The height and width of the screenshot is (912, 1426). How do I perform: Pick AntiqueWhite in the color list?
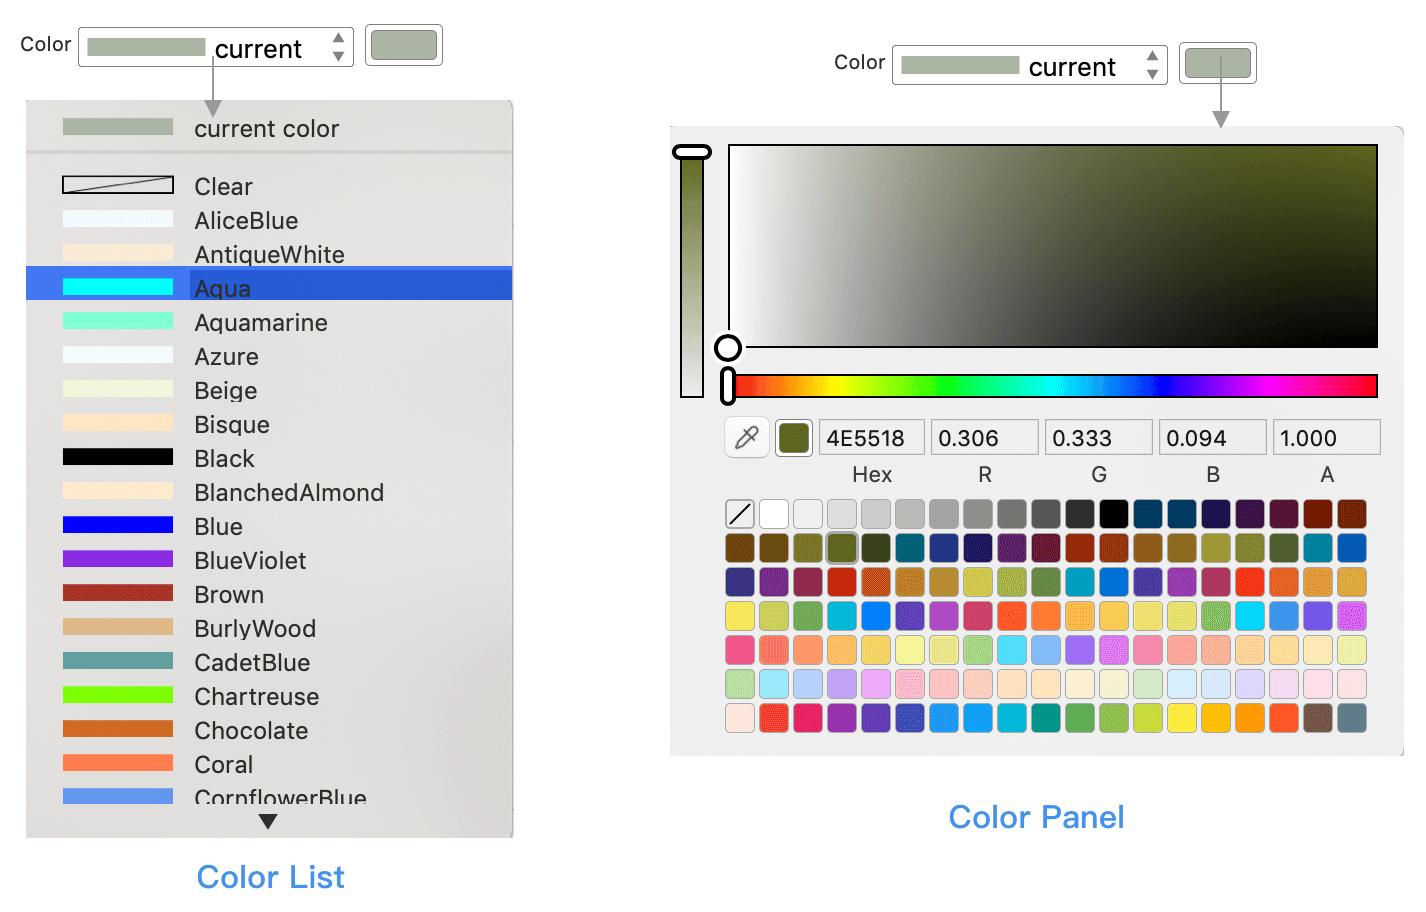269,254
